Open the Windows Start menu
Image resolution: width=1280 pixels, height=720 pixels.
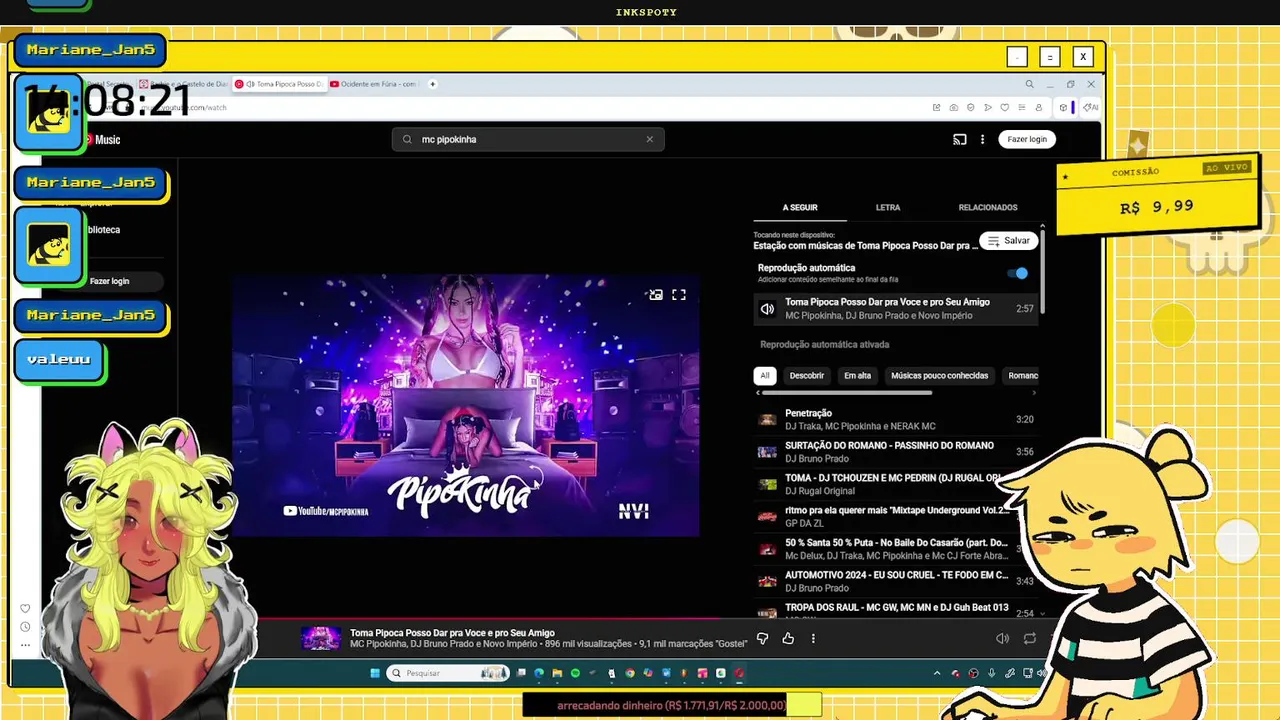pos(375,673)
